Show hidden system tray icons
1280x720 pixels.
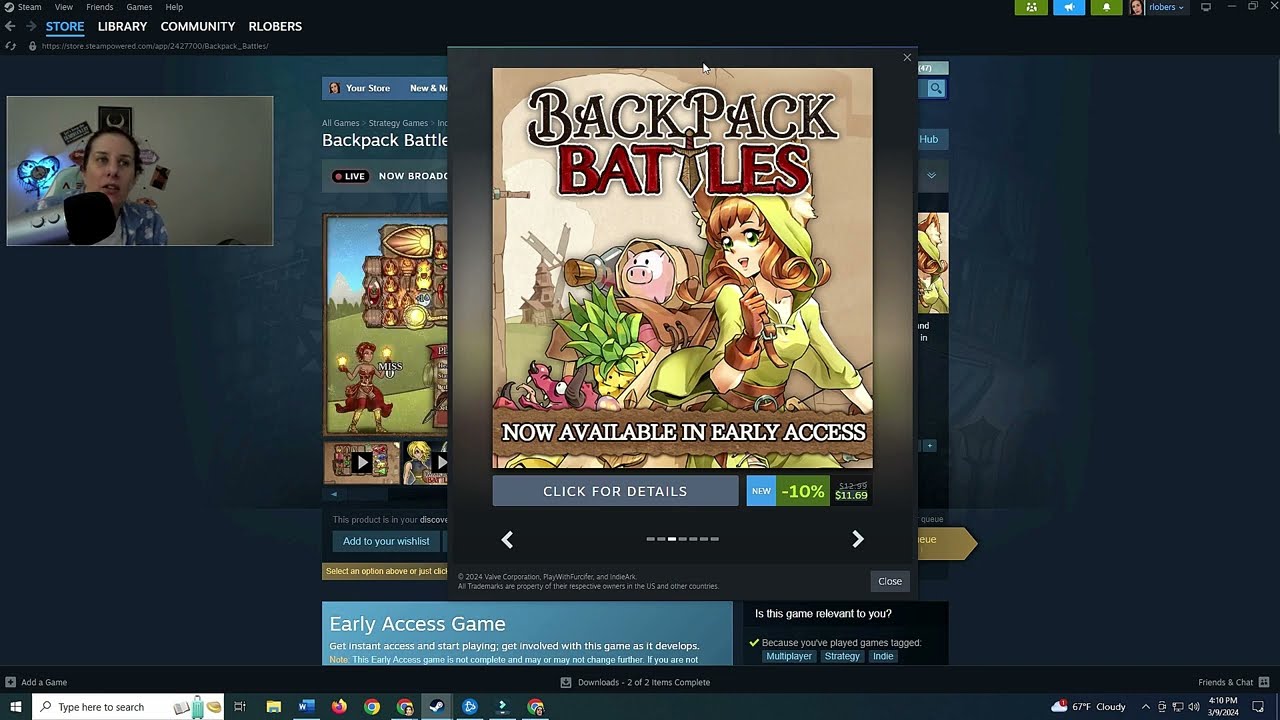(x=1146, y=707)
